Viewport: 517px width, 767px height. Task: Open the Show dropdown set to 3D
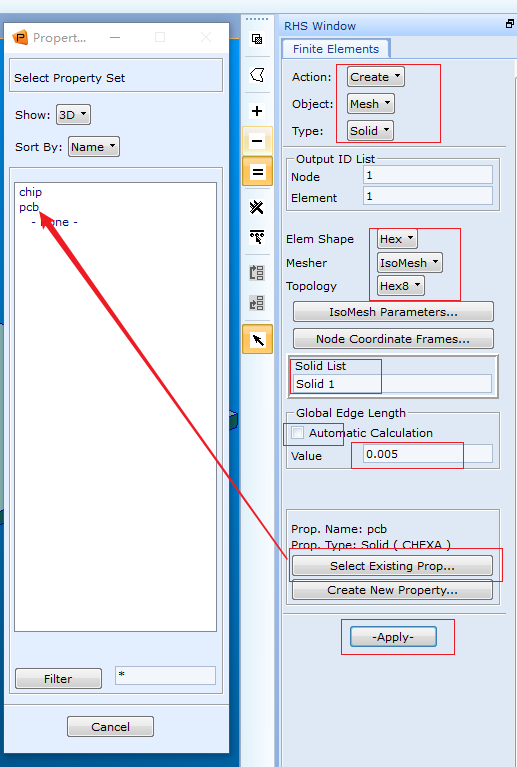[x=73, y=115]
